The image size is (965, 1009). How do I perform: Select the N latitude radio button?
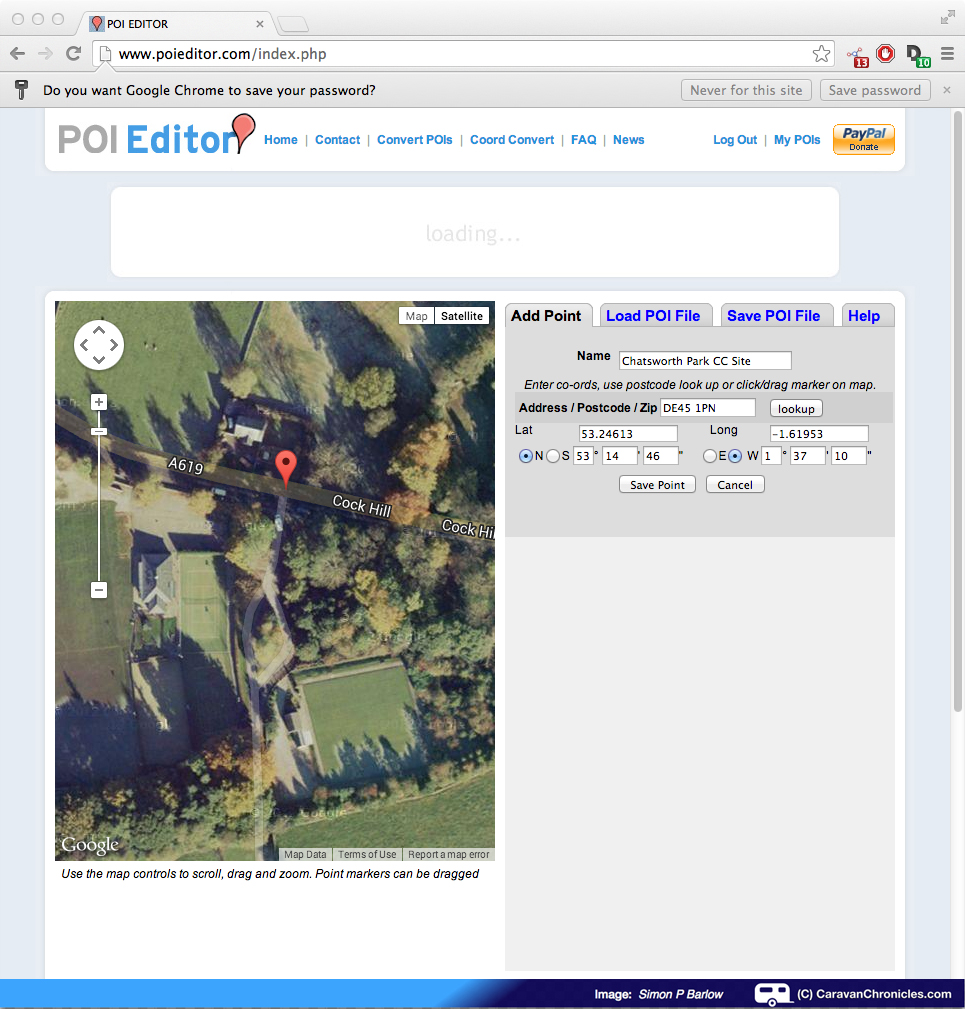click(526, 456)
